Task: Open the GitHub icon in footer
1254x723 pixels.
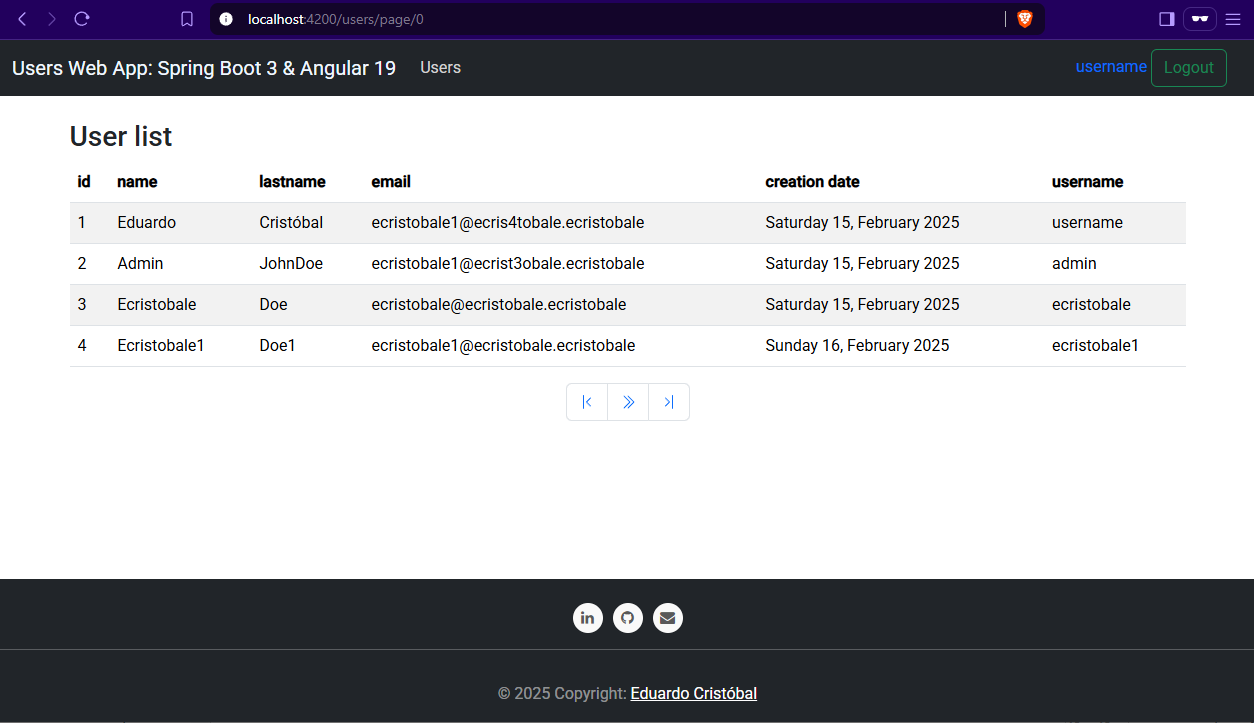Action: (628, 618)
